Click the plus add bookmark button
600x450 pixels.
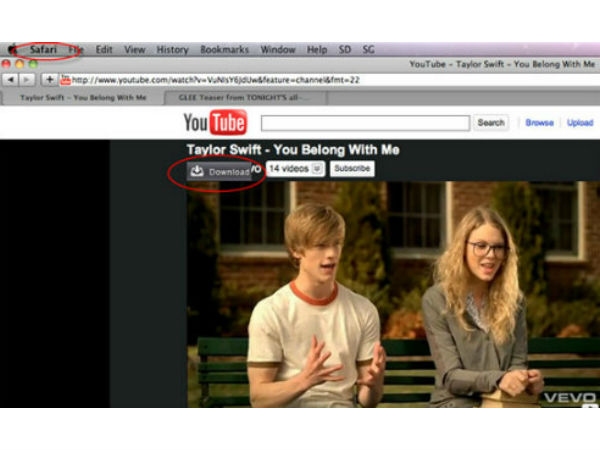click(49, 80)
